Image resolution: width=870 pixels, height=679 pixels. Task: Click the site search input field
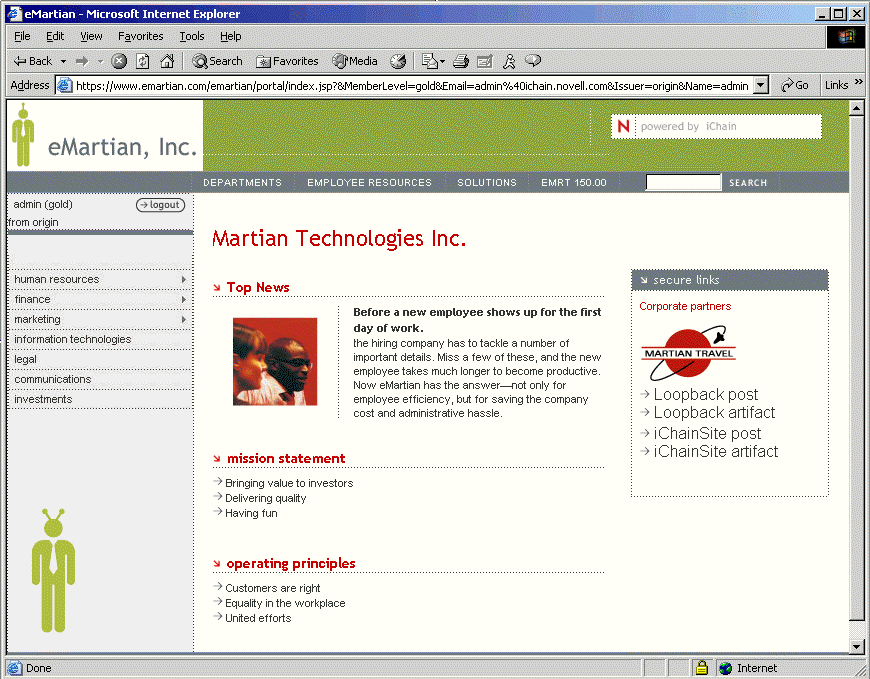click(x=683, y=182)
